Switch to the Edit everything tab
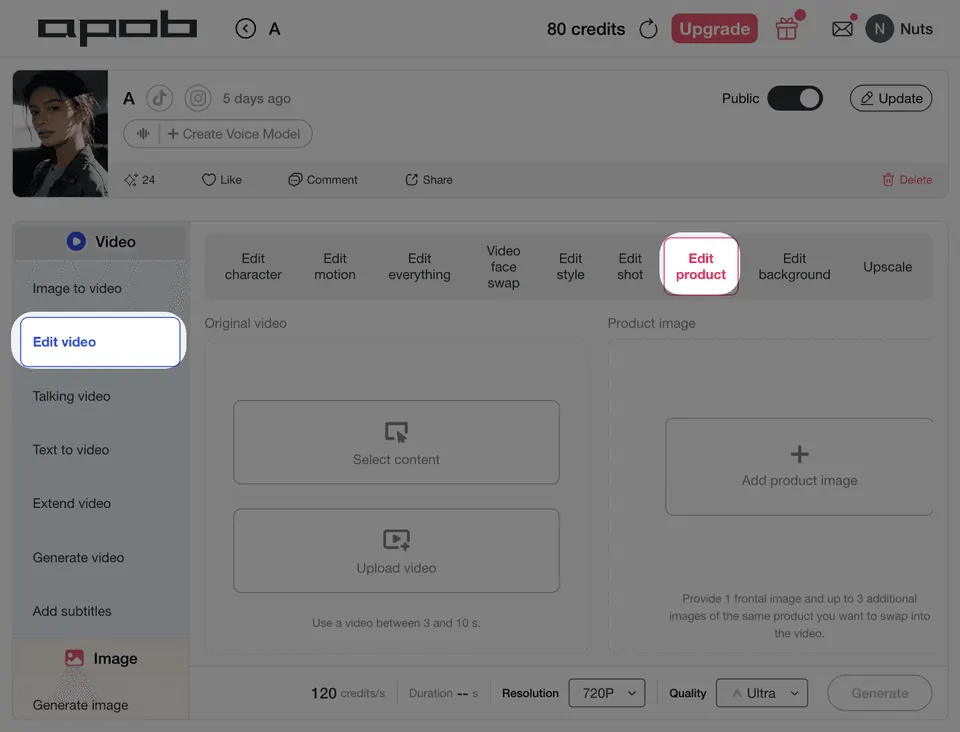 click(419, 266)
